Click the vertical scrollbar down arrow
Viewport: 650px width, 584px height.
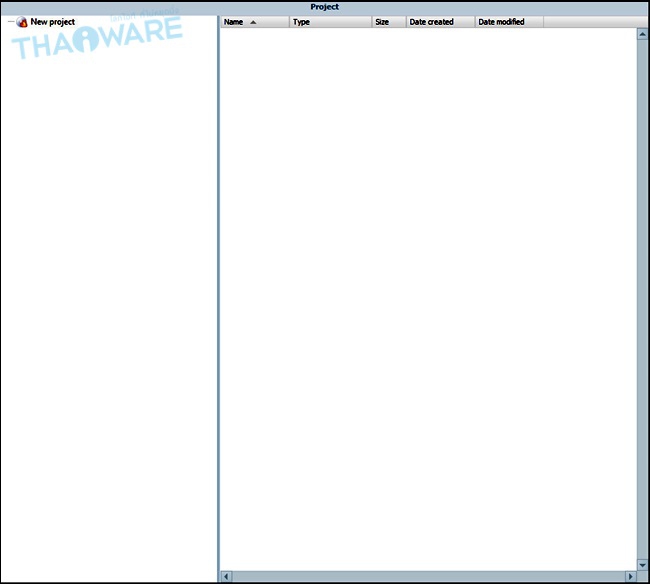[643, 565]
